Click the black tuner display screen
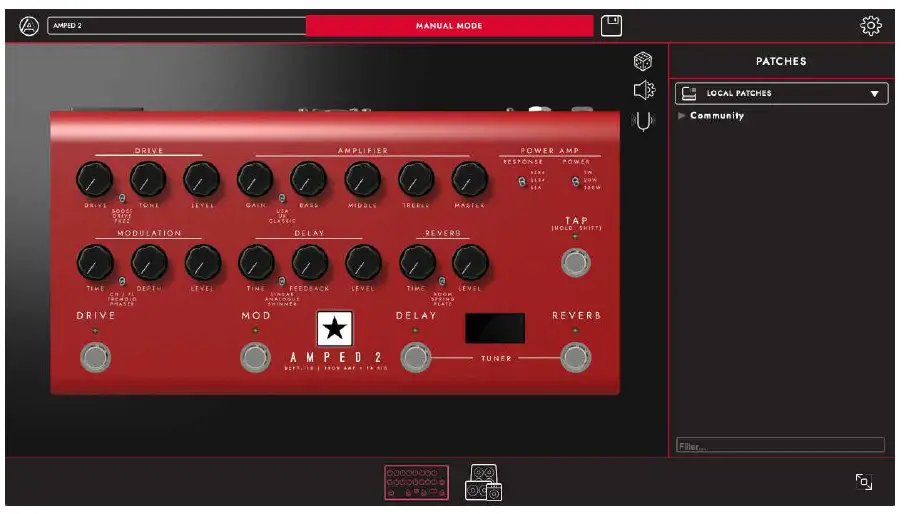This screenshot has height=514, width=904. click(x=495, y=328)
